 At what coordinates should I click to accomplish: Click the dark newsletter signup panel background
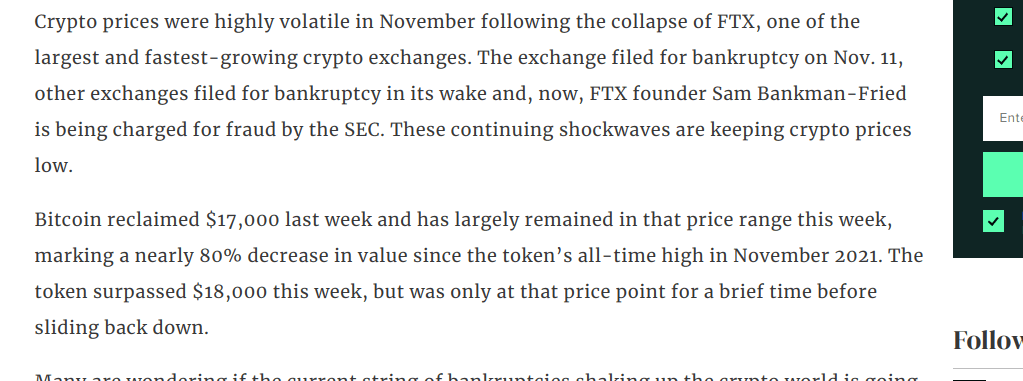pos(968,130)
